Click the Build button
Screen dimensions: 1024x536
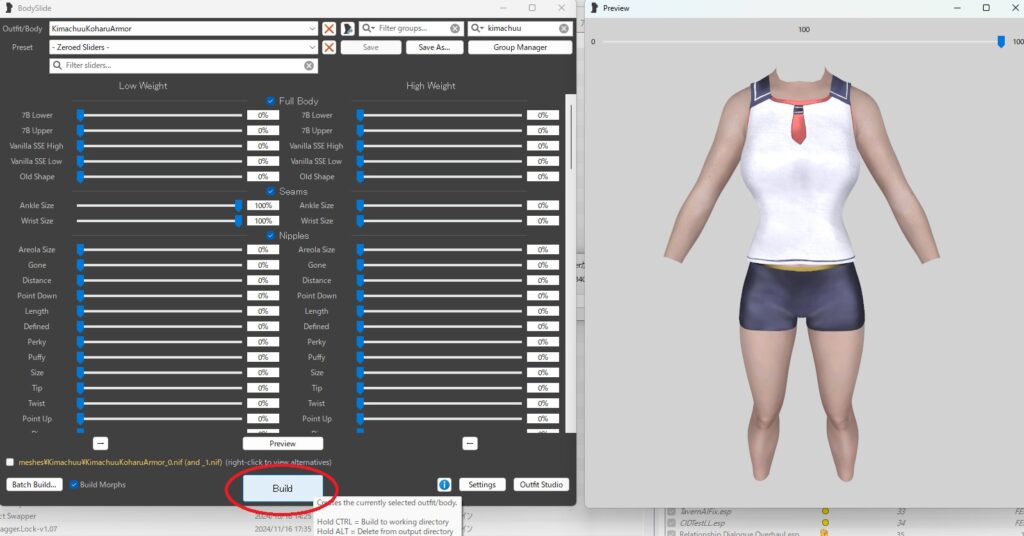[282, 488]
